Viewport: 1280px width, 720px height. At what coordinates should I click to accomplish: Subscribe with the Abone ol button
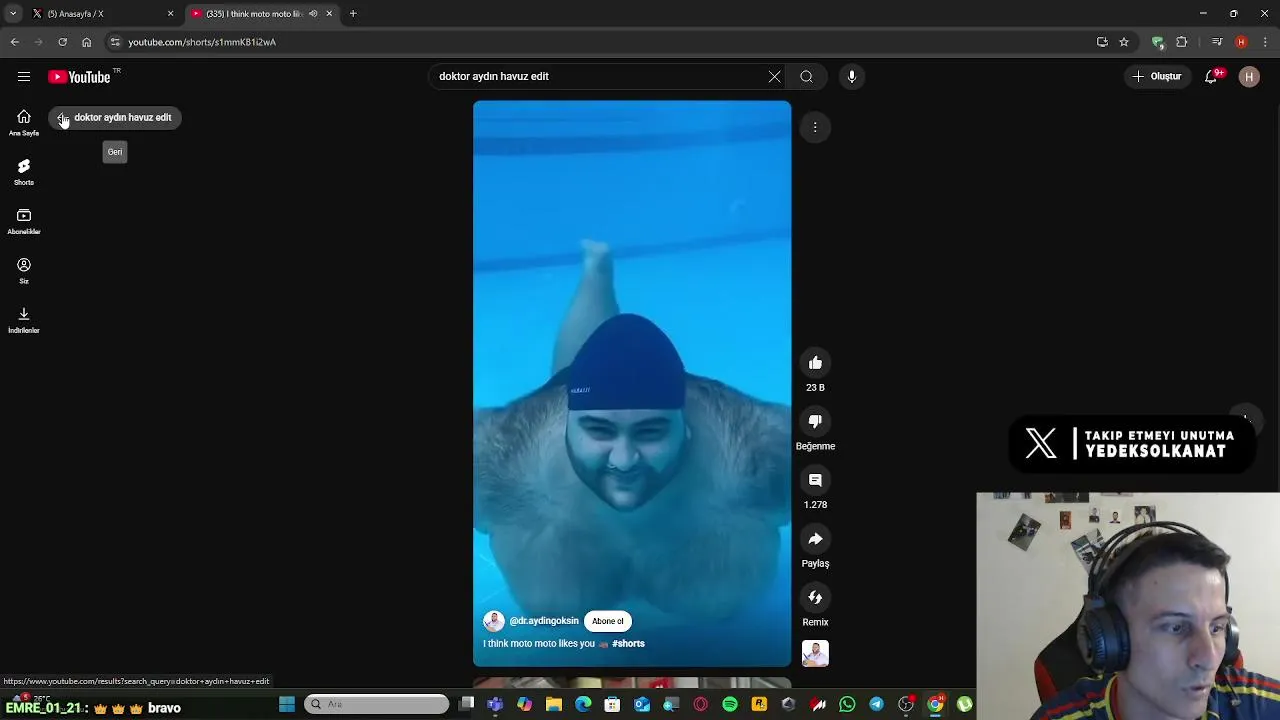(x=607, y=621)
